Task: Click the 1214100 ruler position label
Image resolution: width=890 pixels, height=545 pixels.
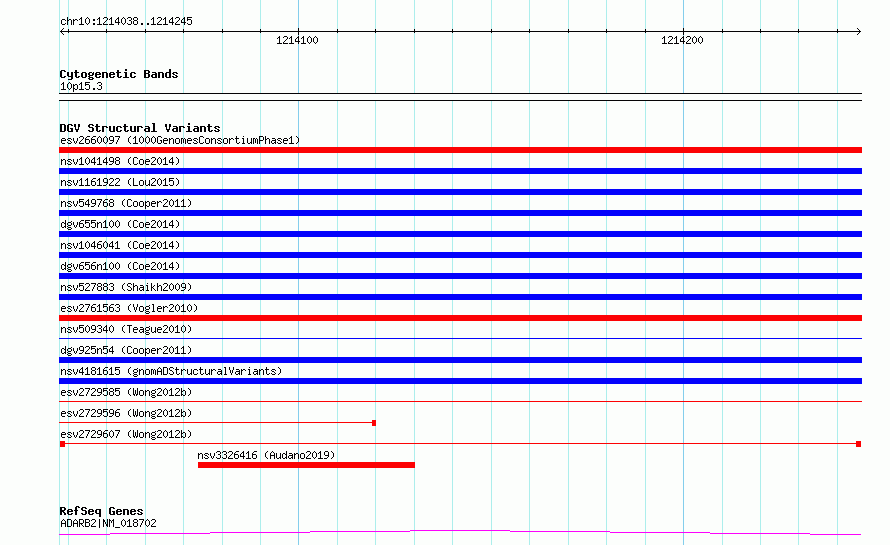Action: [297, 40]
